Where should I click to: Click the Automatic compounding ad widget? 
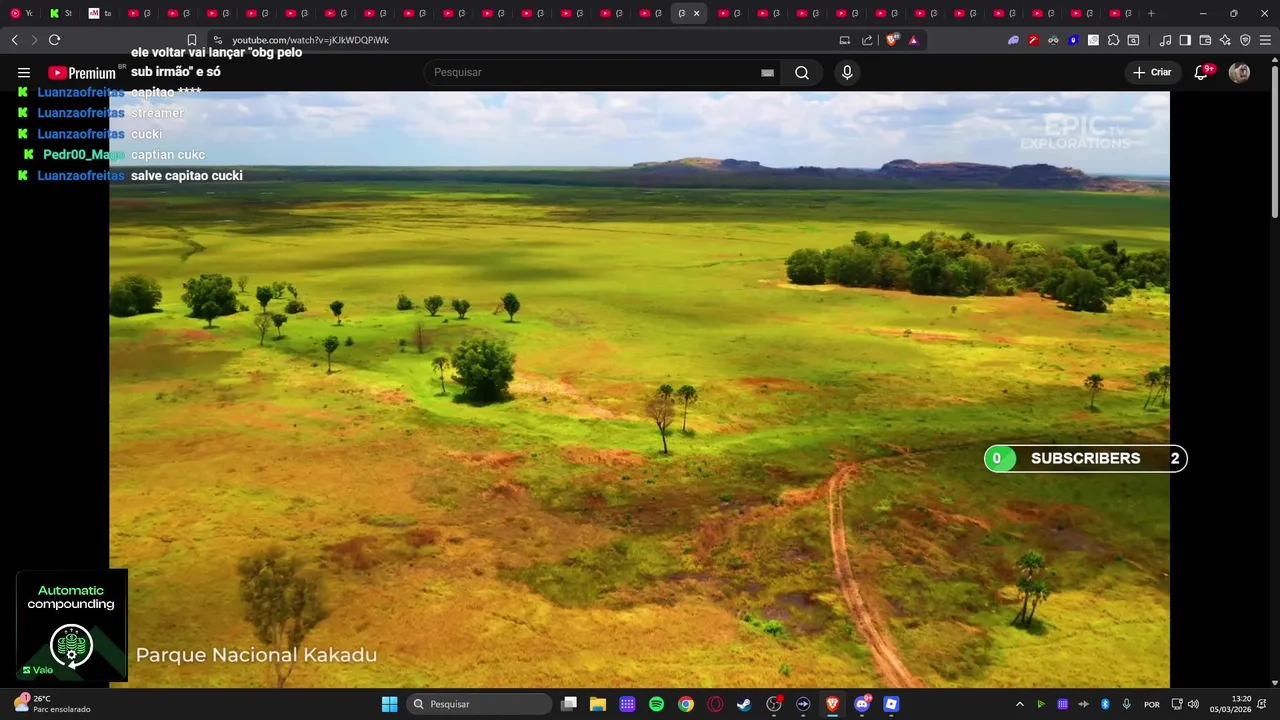(71, 625)
